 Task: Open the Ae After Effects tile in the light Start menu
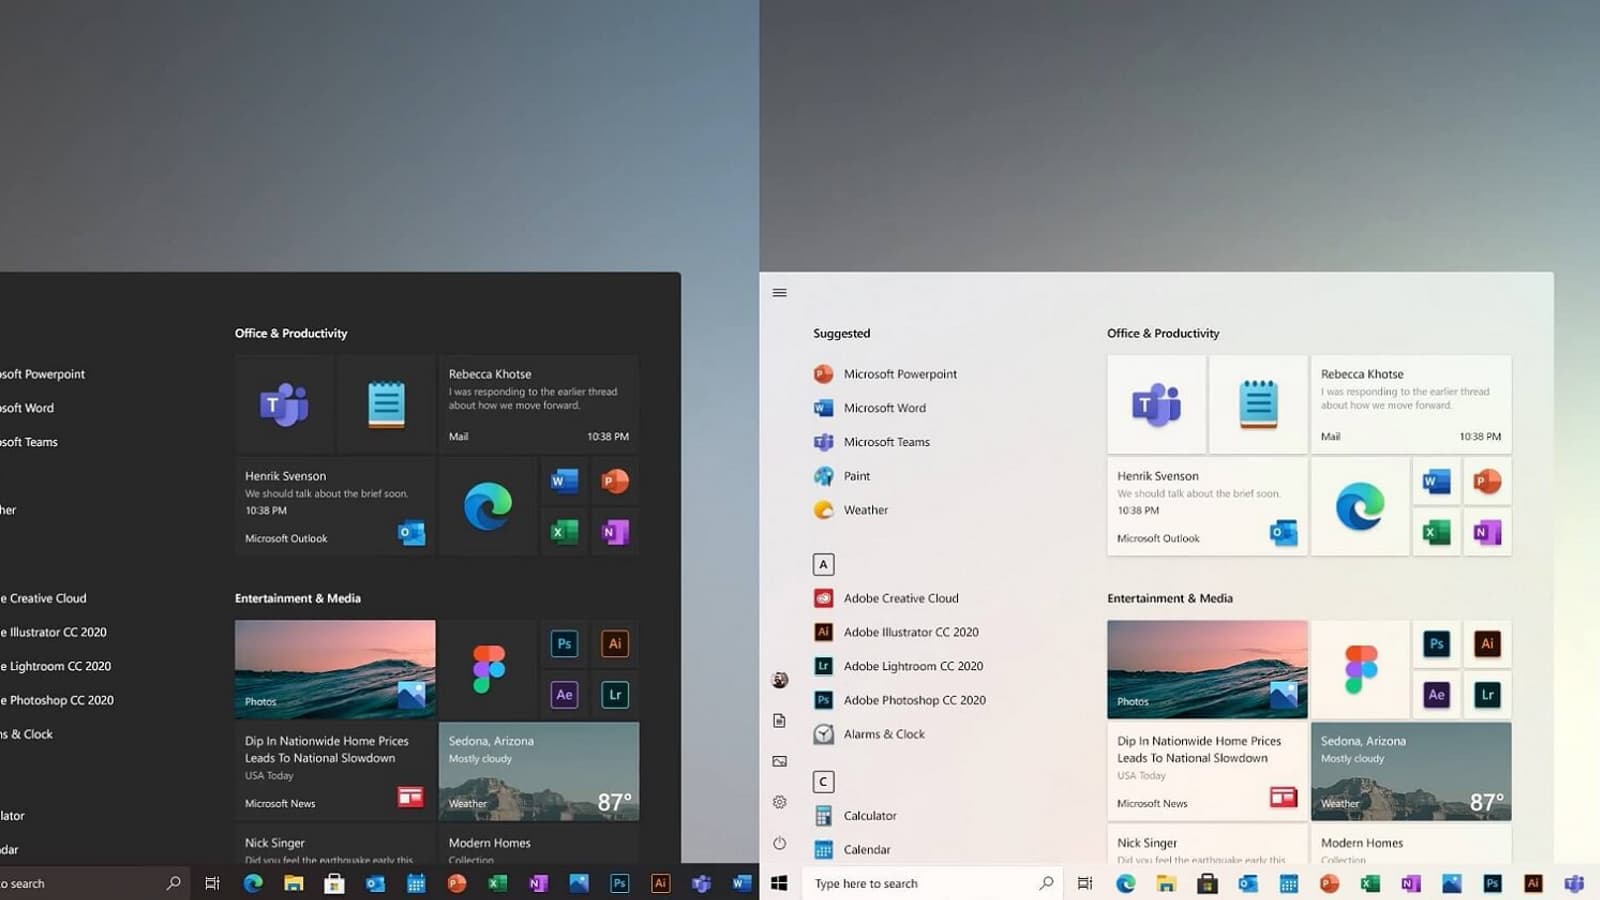click(x=1437, y=695)
